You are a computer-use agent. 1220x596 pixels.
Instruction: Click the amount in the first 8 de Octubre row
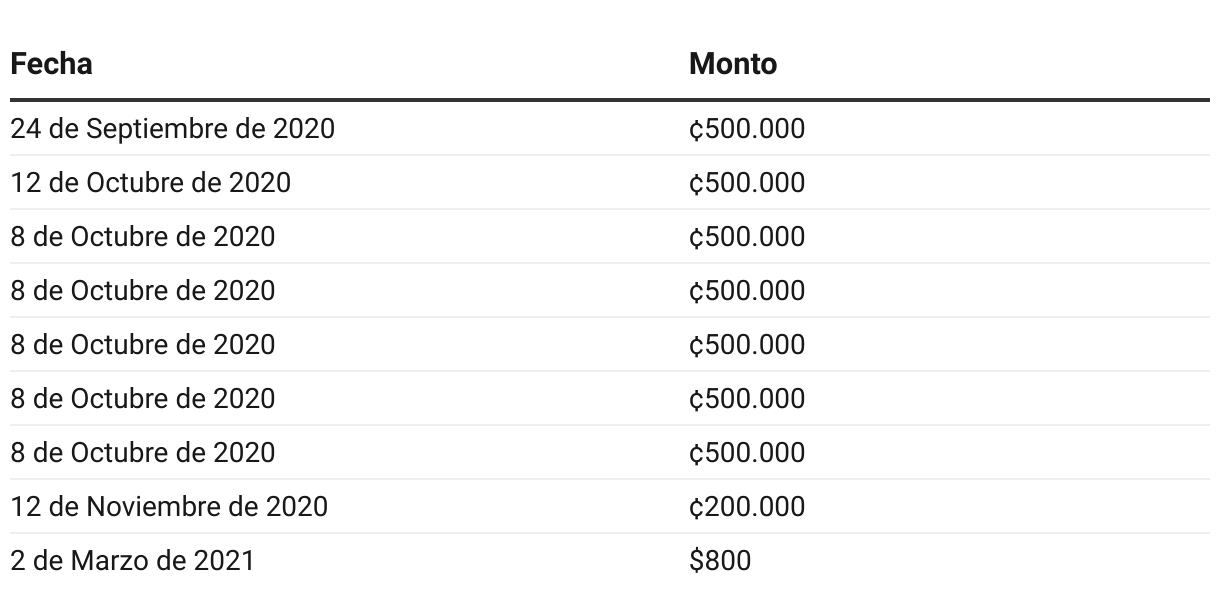[746, 237]
